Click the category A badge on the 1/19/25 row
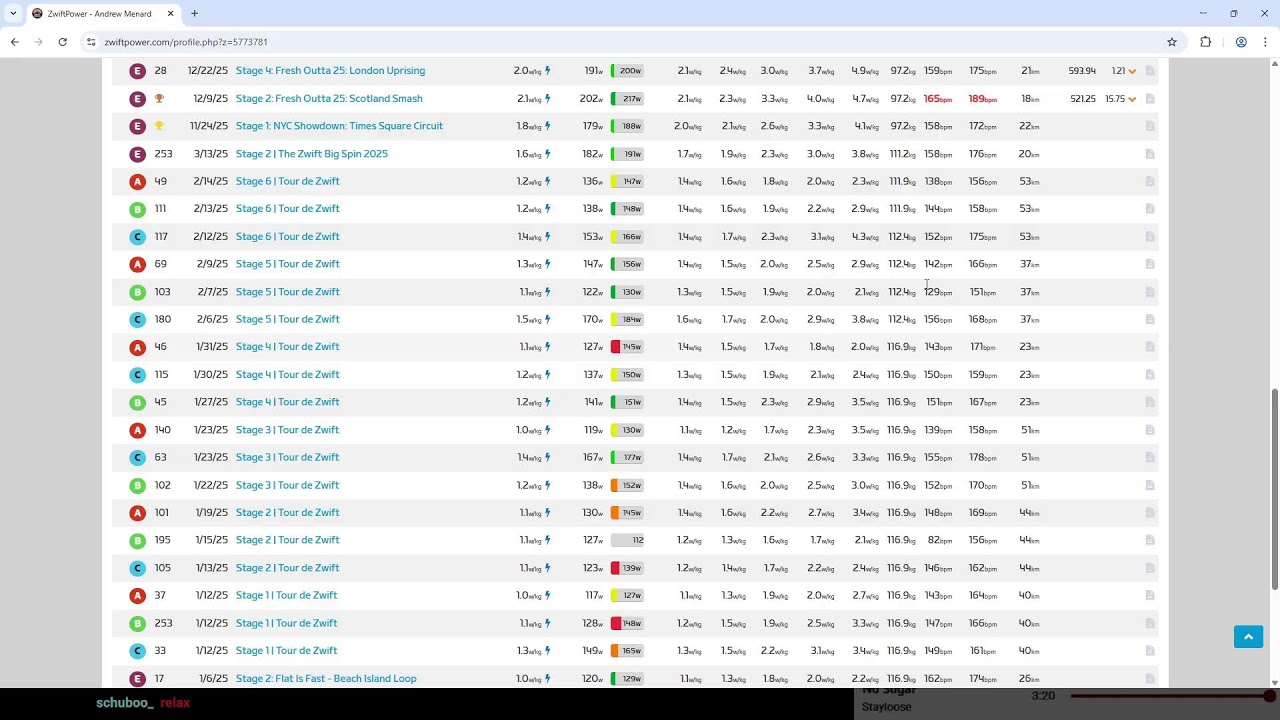 coord(138,513)
